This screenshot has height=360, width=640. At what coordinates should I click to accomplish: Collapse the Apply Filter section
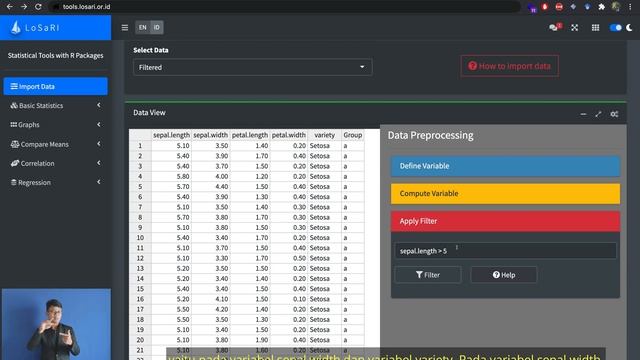pos(505,221)
